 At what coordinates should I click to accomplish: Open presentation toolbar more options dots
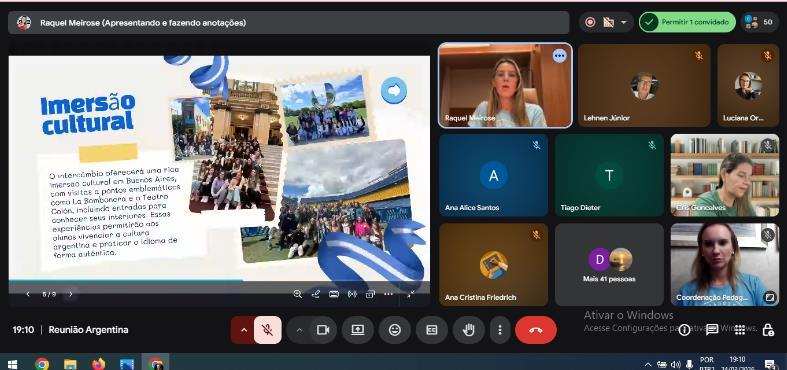388,294
